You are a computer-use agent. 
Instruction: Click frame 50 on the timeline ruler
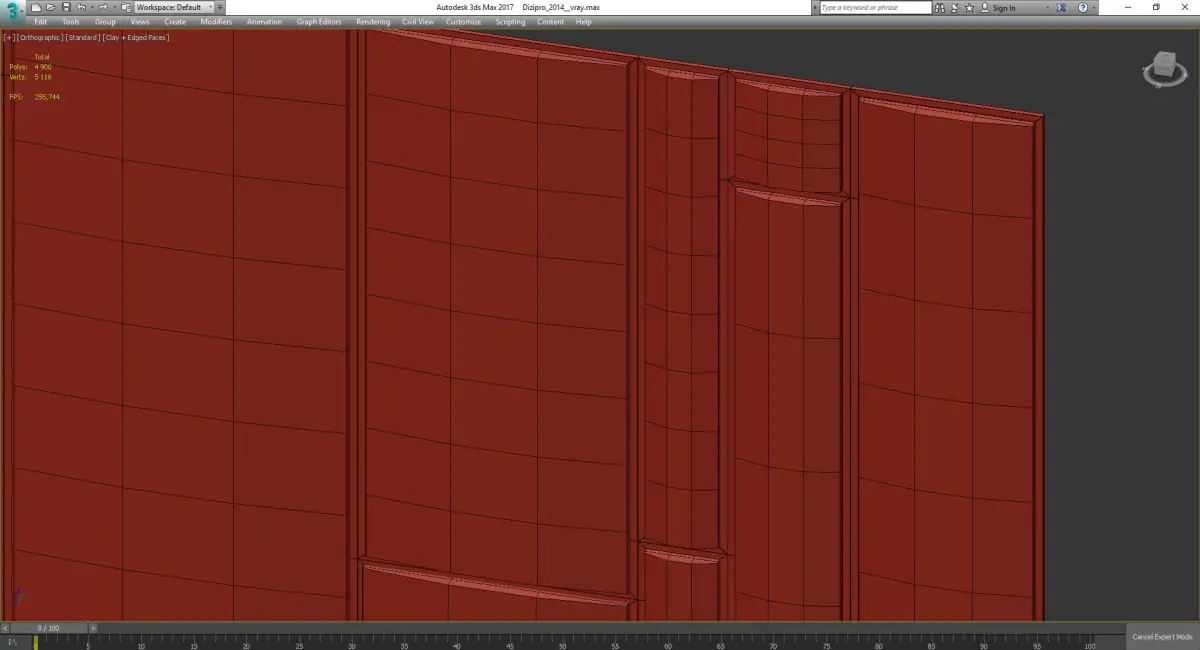pyautogui.click(x=562, y=645)
